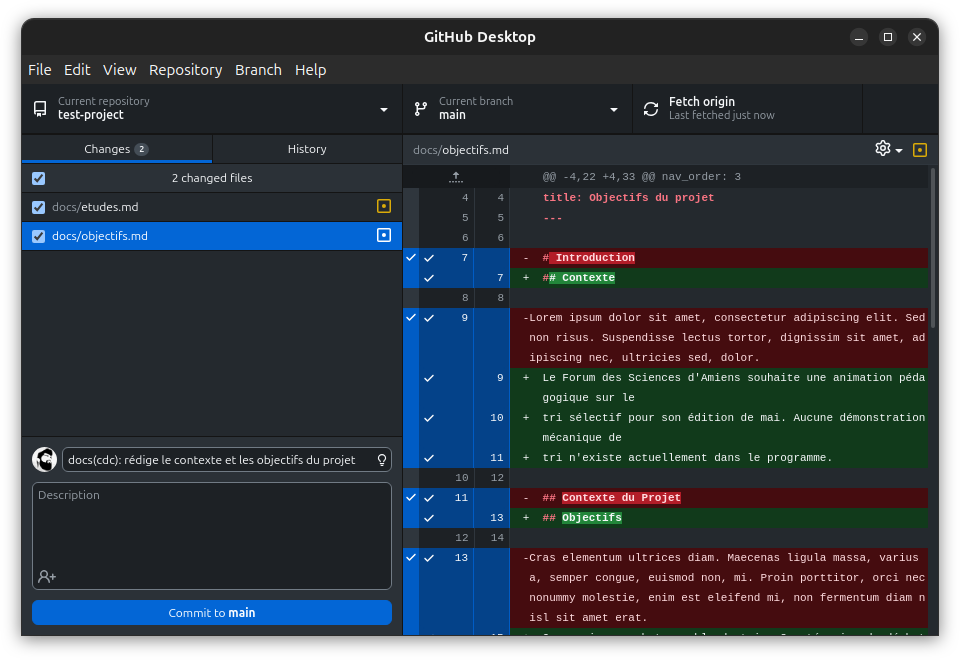Click the hunk header '@@ -4,22 +4,33 @@'
960x660 pixels.
642,177
